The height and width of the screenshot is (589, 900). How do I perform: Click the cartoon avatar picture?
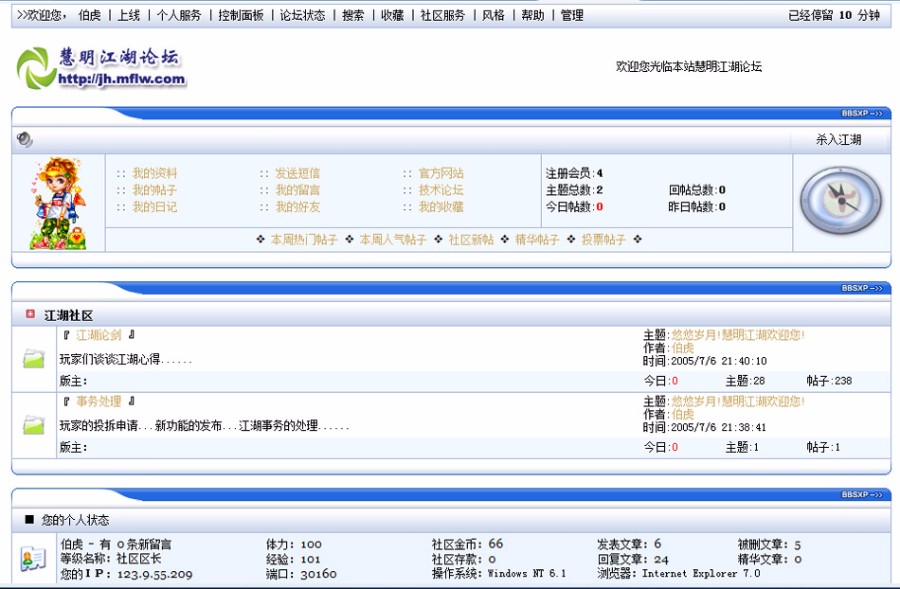[57, 203]
